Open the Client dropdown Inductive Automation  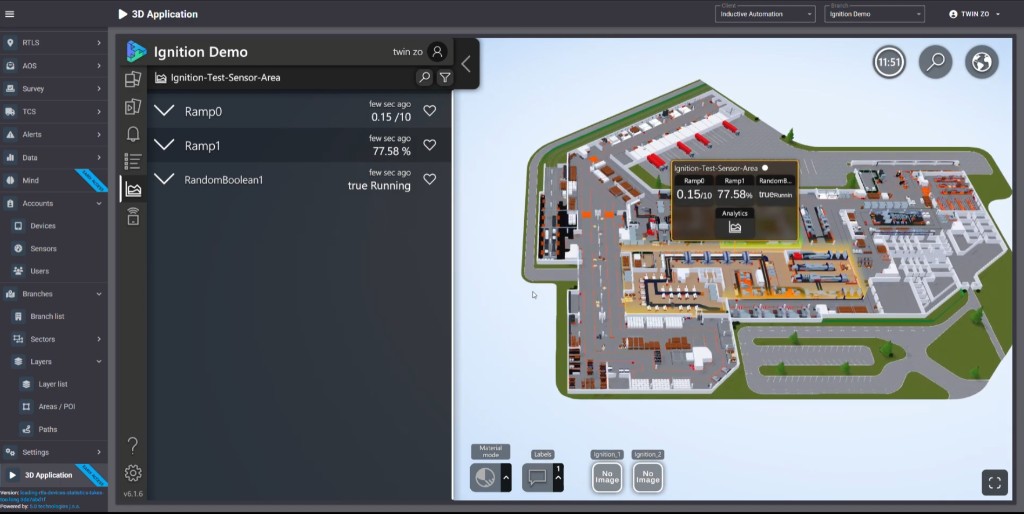pyautogui.click(x=765, y=14)
